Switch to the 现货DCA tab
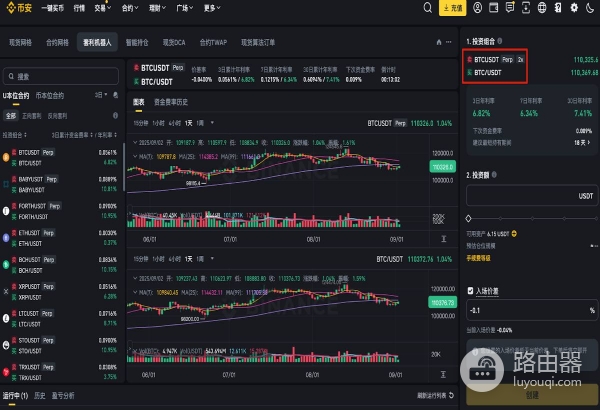 (x=174, y=42)
